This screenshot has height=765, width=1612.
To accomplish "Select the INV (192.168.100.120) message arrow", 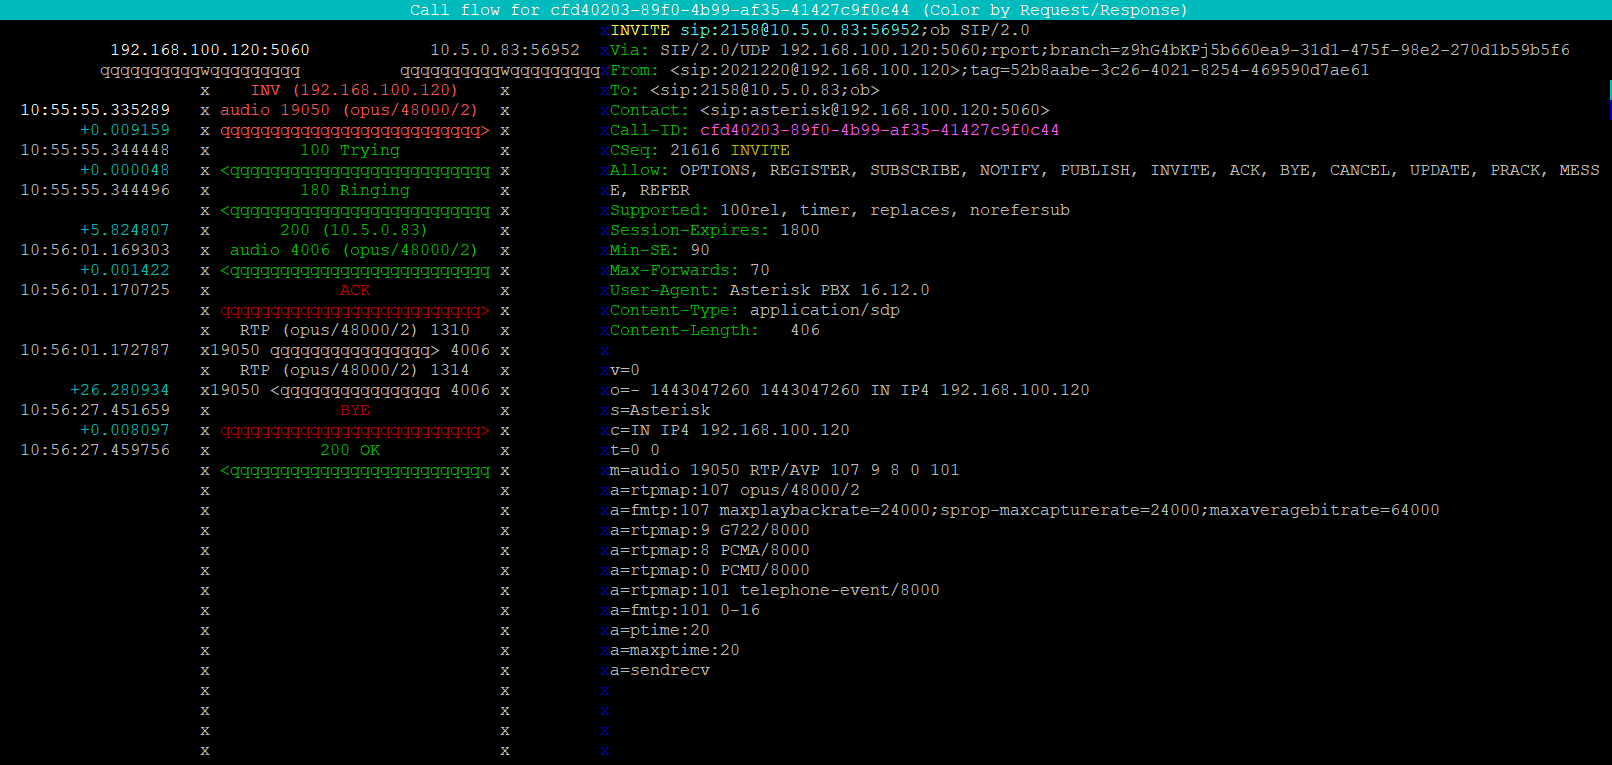I will coord(354,90).
